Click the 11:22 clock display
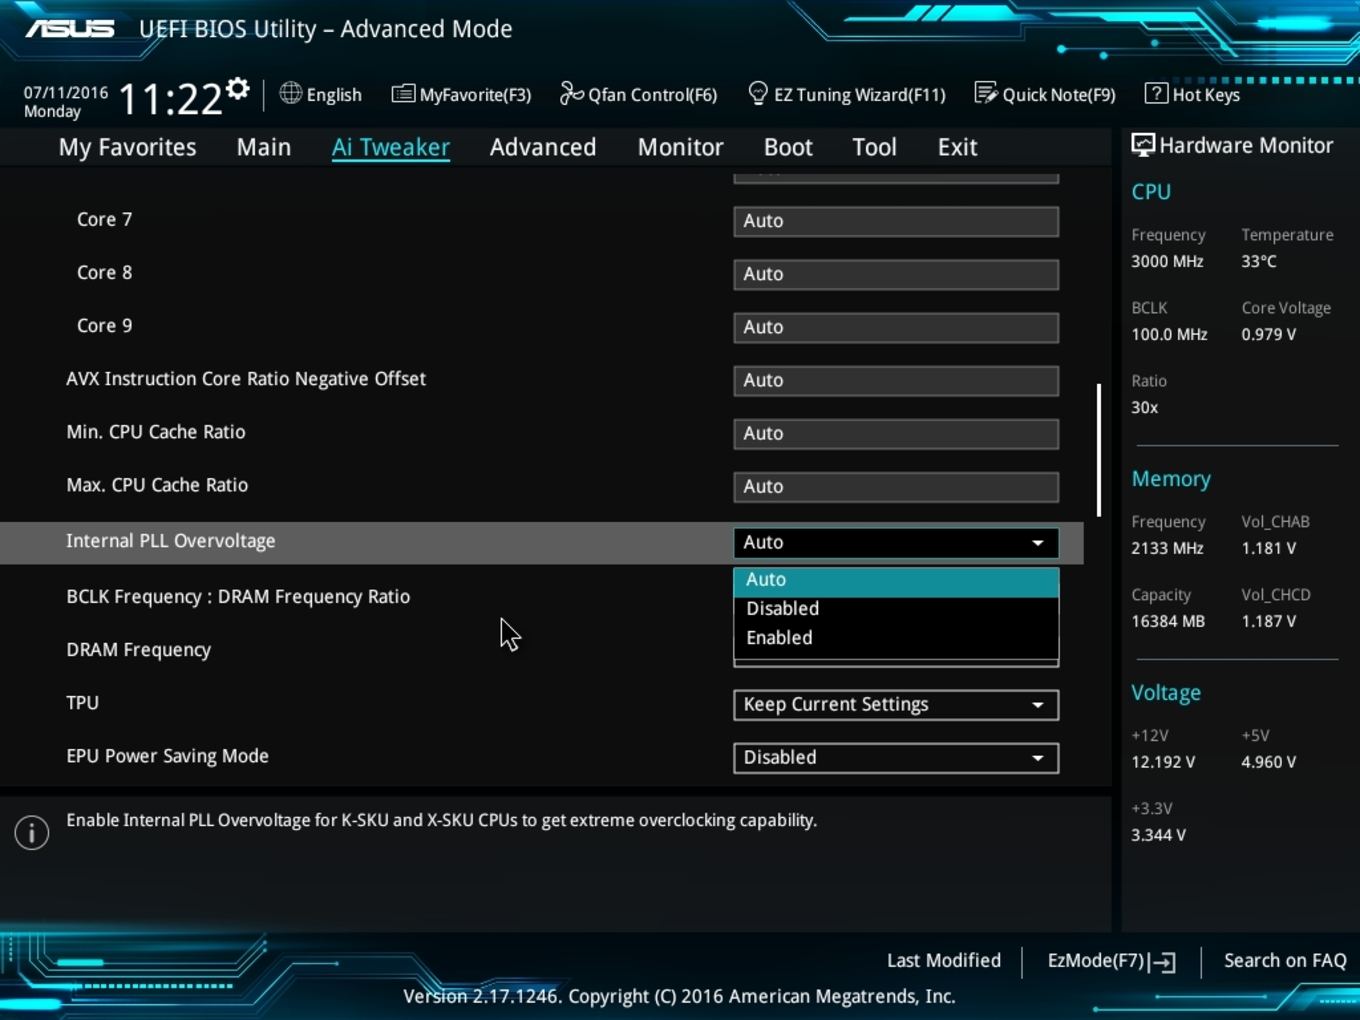1360x1020 pixels. click(170, 99)
